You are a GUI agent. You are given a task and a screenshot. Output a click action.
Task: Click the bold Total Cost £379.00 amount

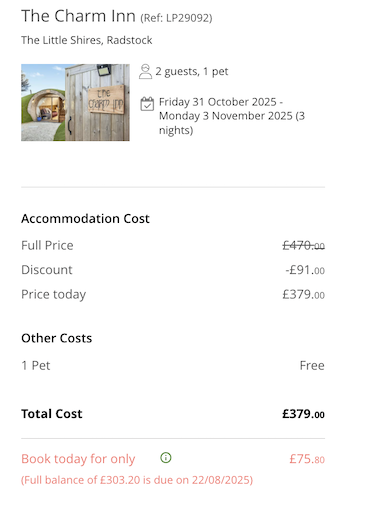(303, 414)
